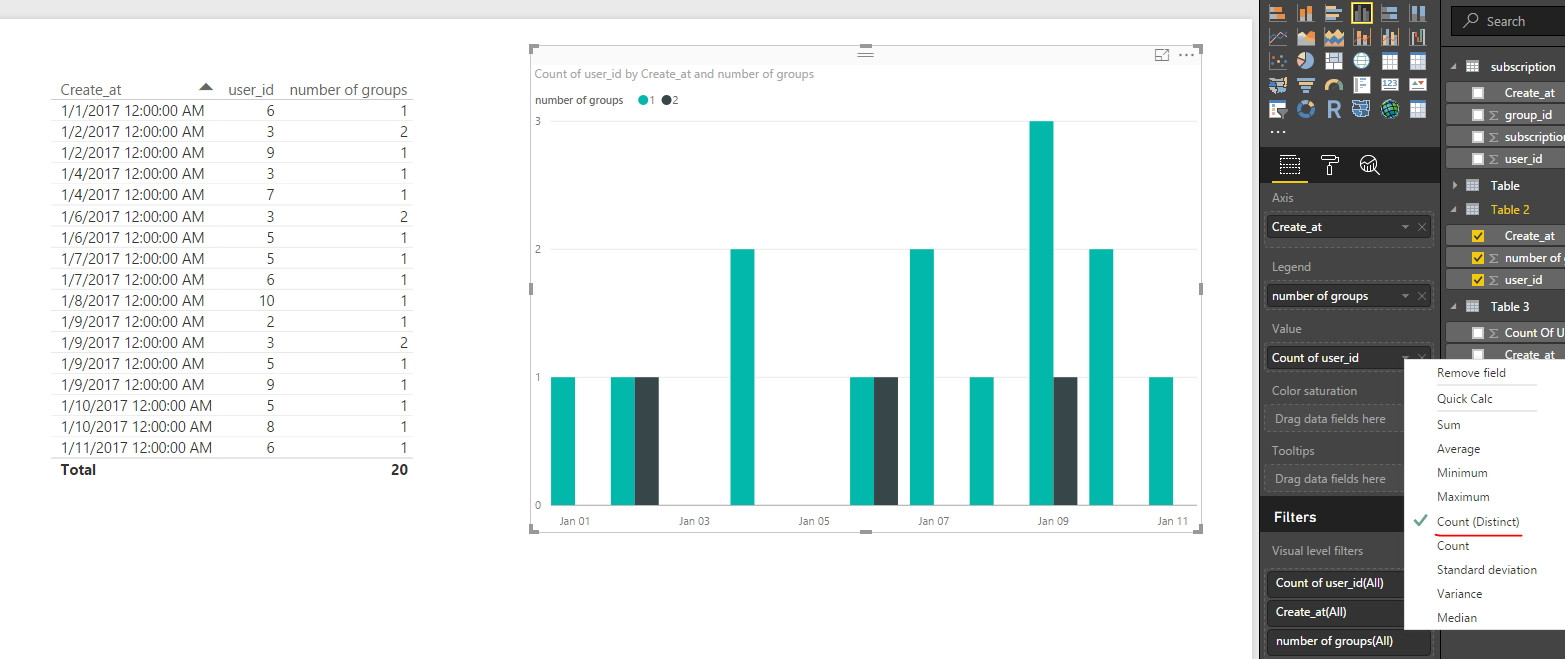Select Sum aggregation
Image resolution: width=1565 pixels, height=659 pixels.
click(1448, 425)
